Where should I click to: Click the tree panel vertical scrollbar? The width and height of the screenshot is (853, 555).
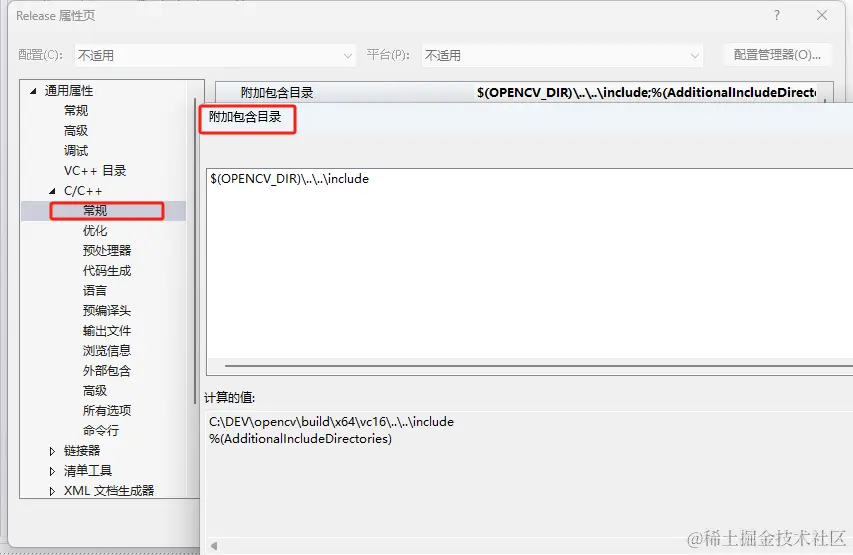tap(195, 251)
